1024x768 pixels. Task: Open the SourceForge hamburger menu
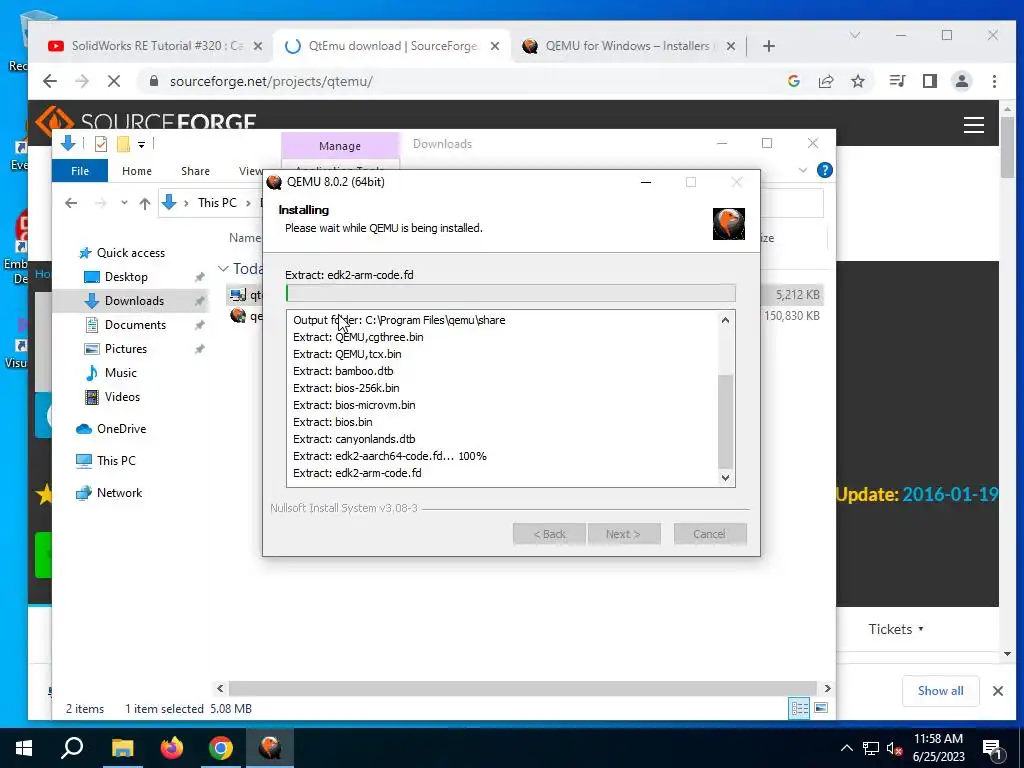pos(974,125)
